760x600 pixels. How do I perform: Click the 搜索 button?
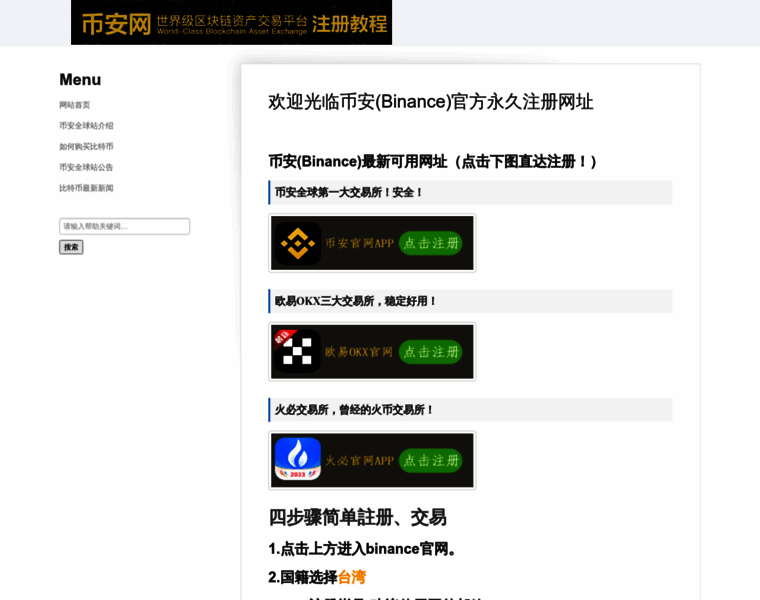71,247
